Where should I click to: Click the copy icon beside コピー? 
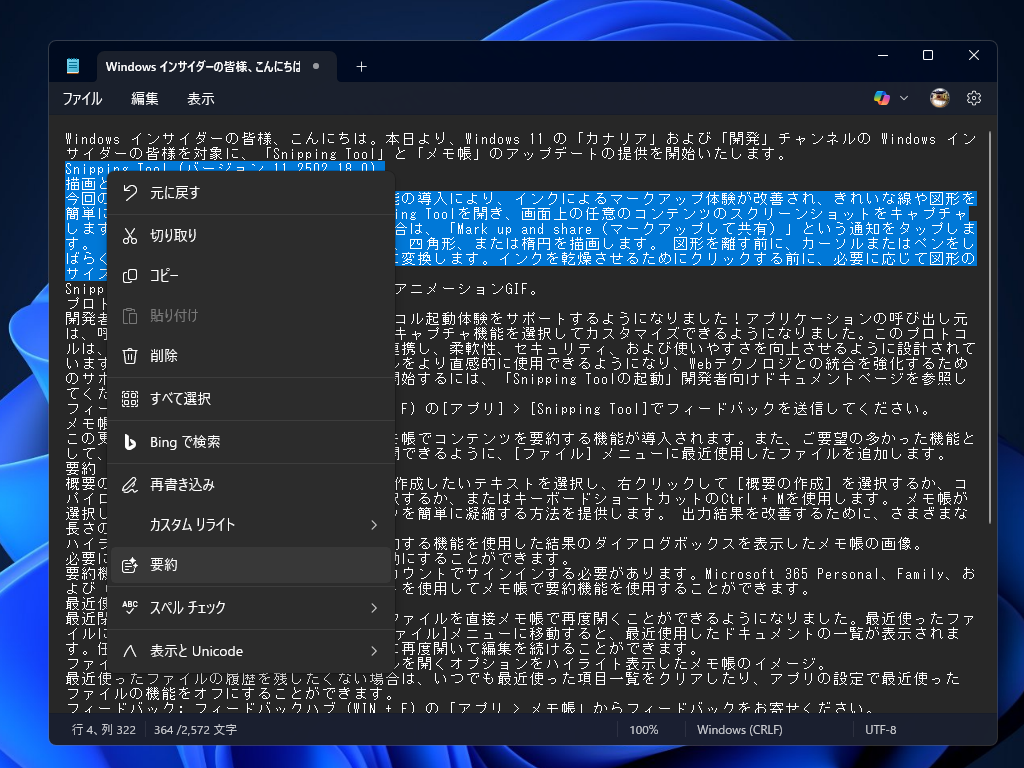130,276
